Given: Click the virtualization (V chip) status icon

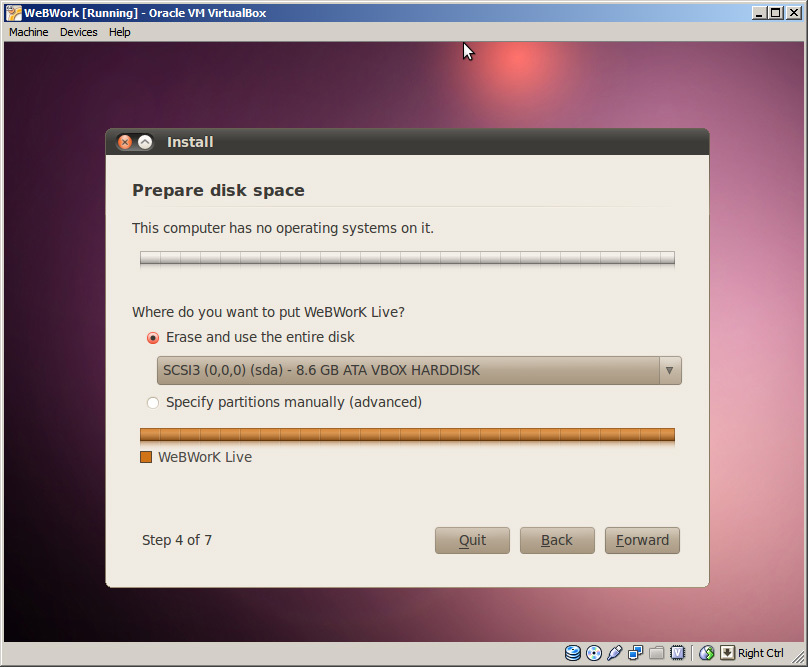Looking at the screenshot, I should click(x=677, y=653).
